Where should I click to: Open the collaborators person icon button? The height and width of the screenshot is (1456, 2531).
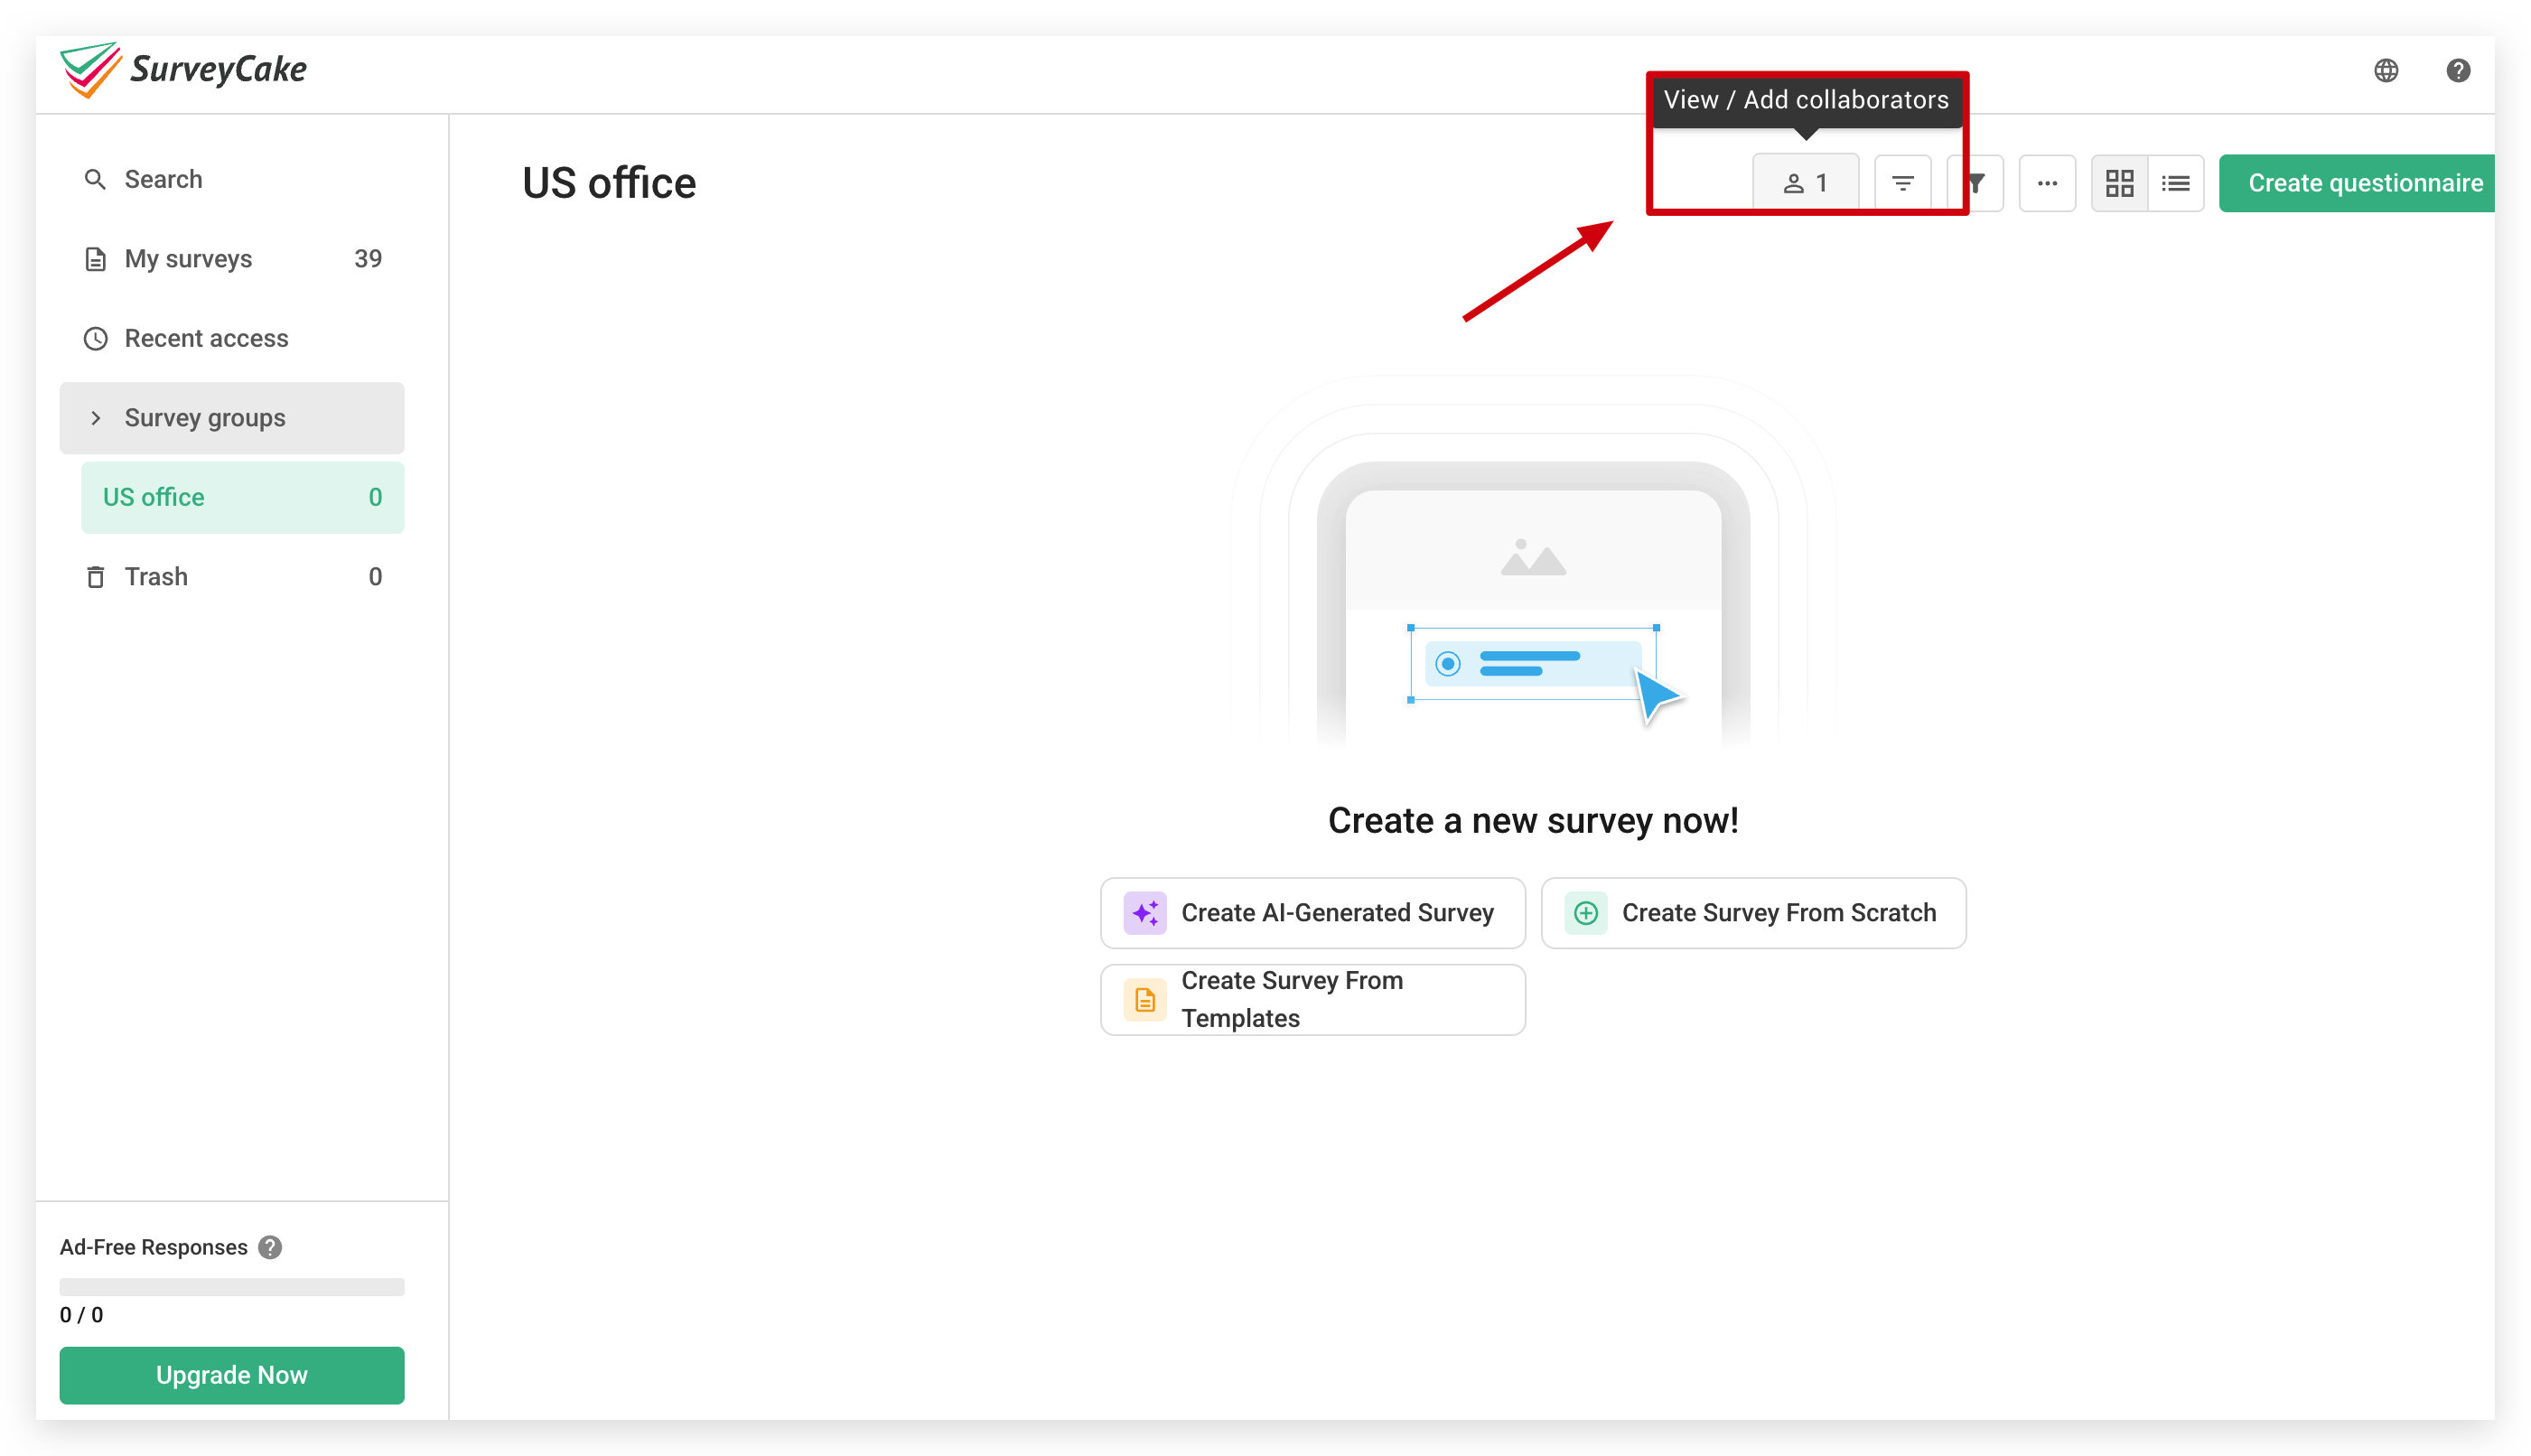pos(1805,183)
